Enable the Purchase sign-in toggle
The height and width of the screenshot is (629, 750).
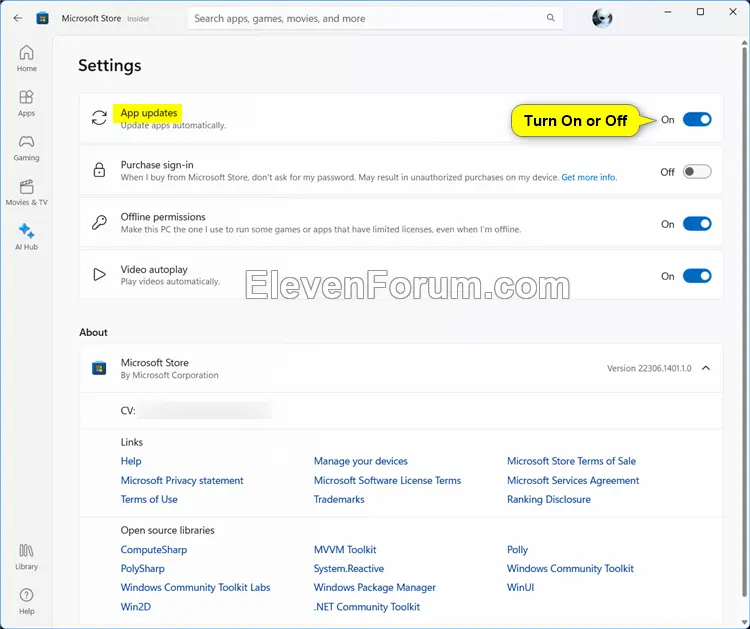tap(697, 172)
